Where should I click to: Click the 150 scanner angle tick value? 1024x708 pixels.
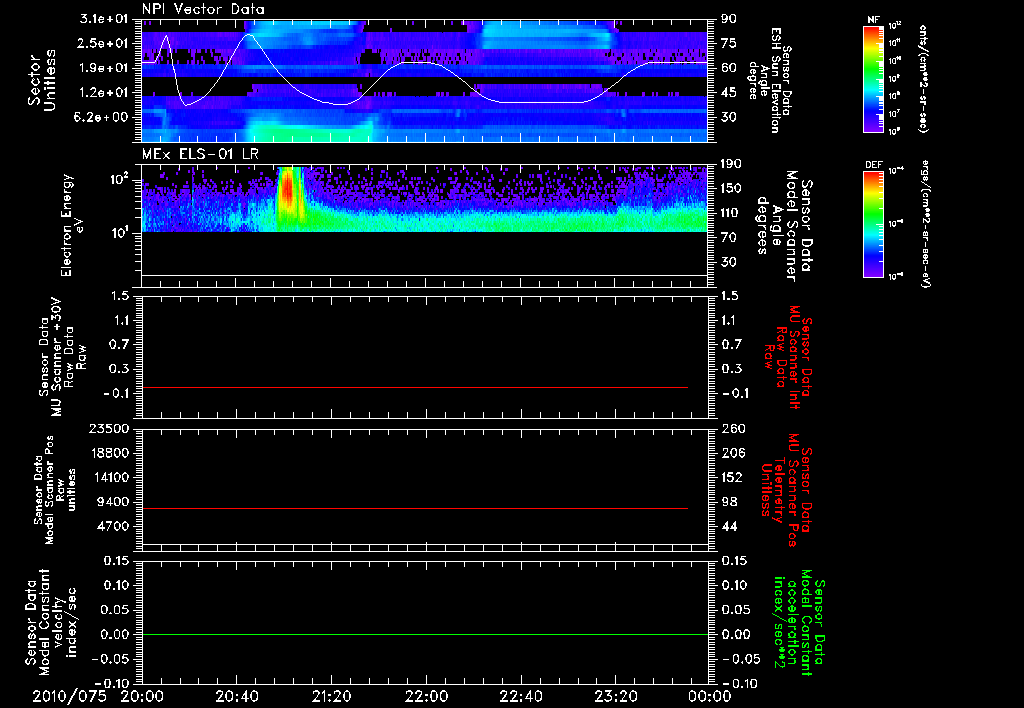[732, 188]
